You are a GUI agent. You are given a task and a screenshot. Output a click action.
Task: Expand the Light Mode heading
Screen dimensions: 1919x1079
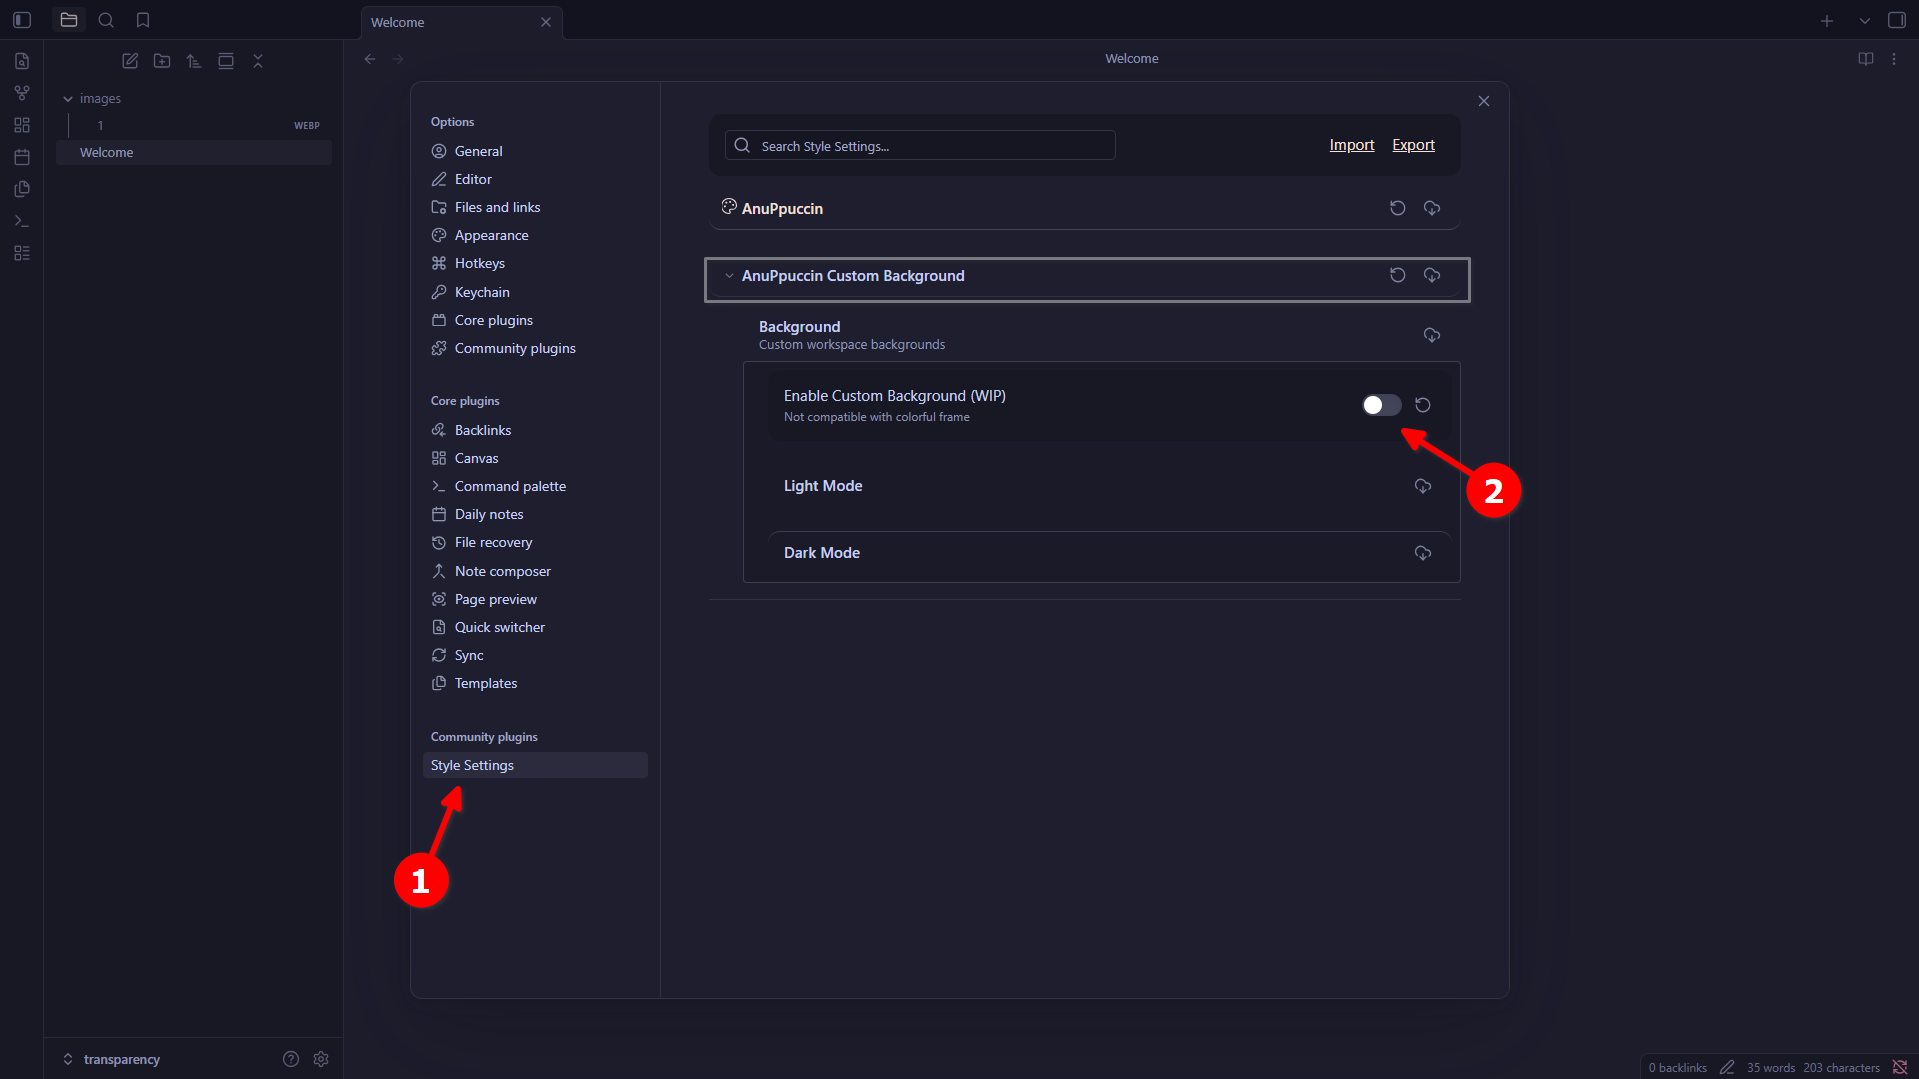tap(822, 486)
